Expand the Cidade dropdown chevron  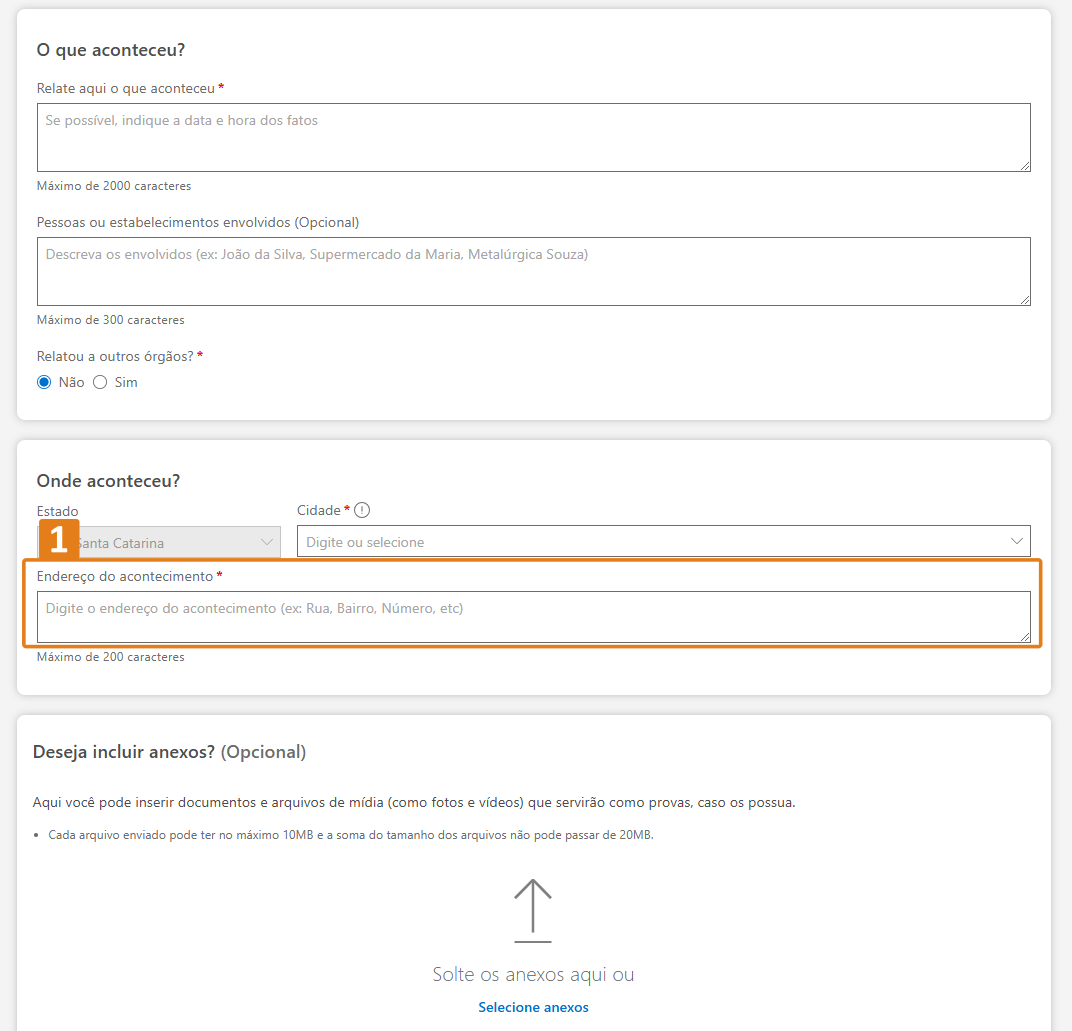[1017, 542]
